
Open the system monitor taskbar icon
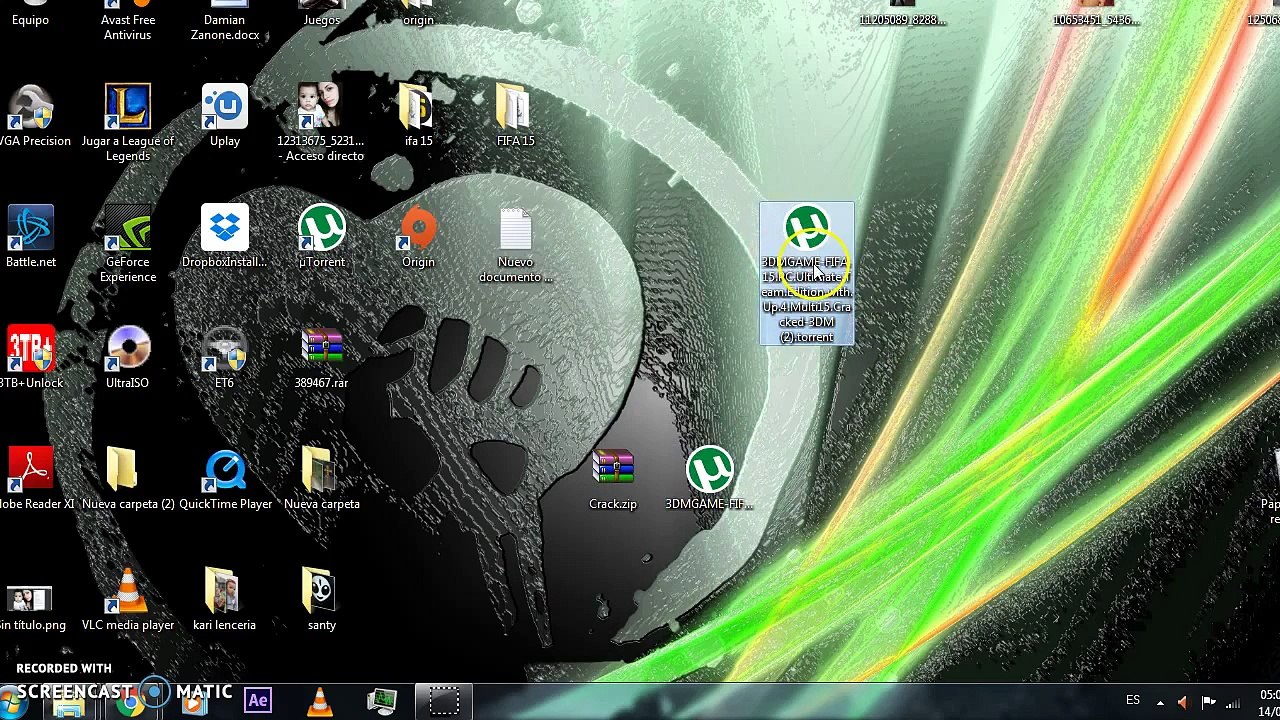[382, 701]
